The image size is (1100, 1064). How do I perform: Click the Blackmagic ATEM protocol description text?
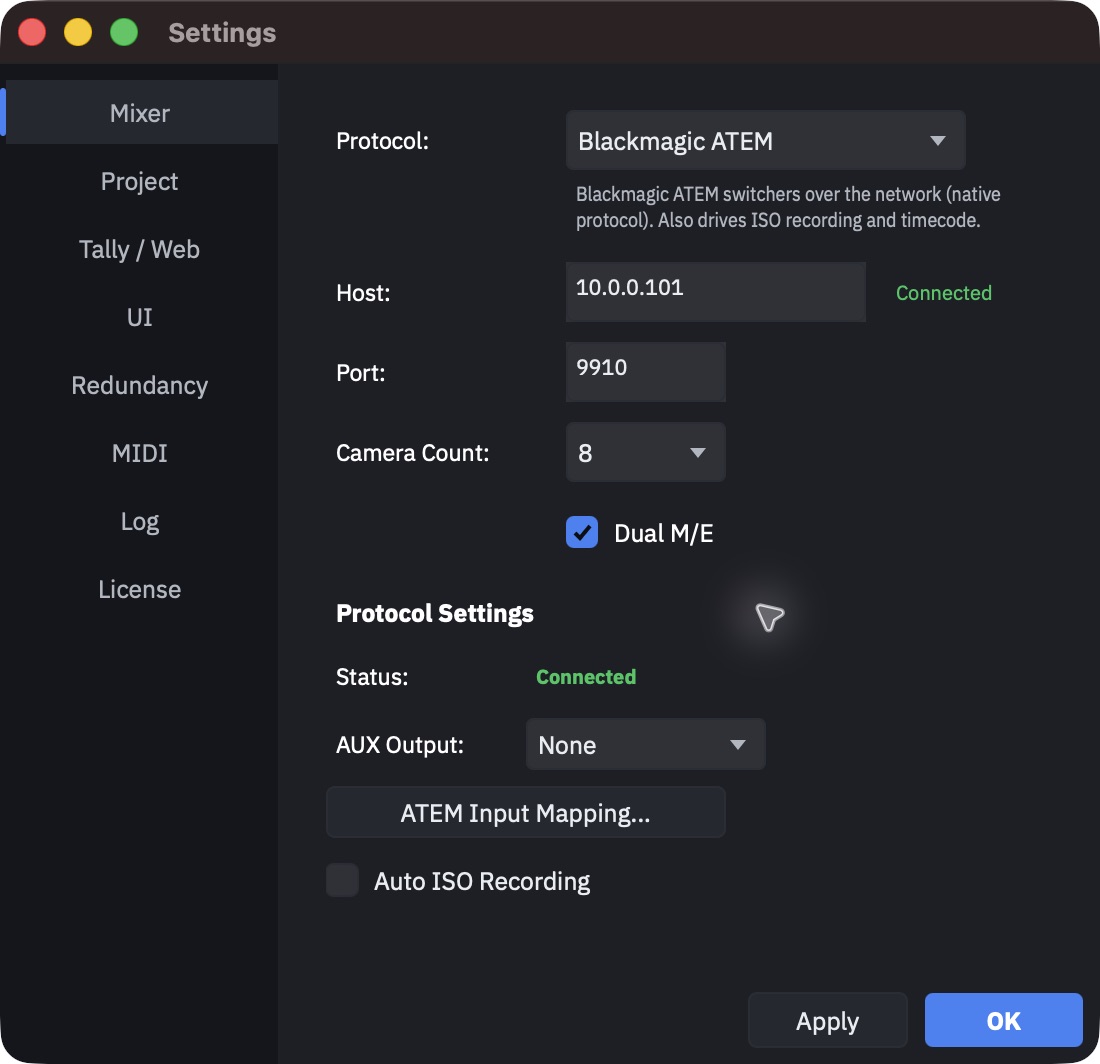tap(788, 207)
